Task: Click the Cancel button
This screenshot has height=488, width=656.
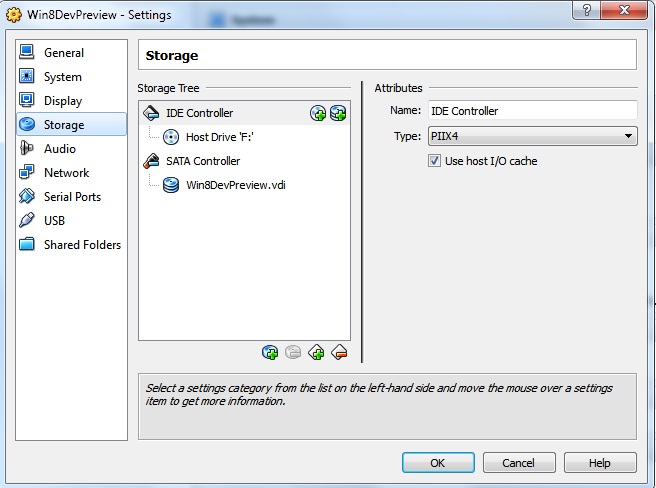Action: pos(518,463)
